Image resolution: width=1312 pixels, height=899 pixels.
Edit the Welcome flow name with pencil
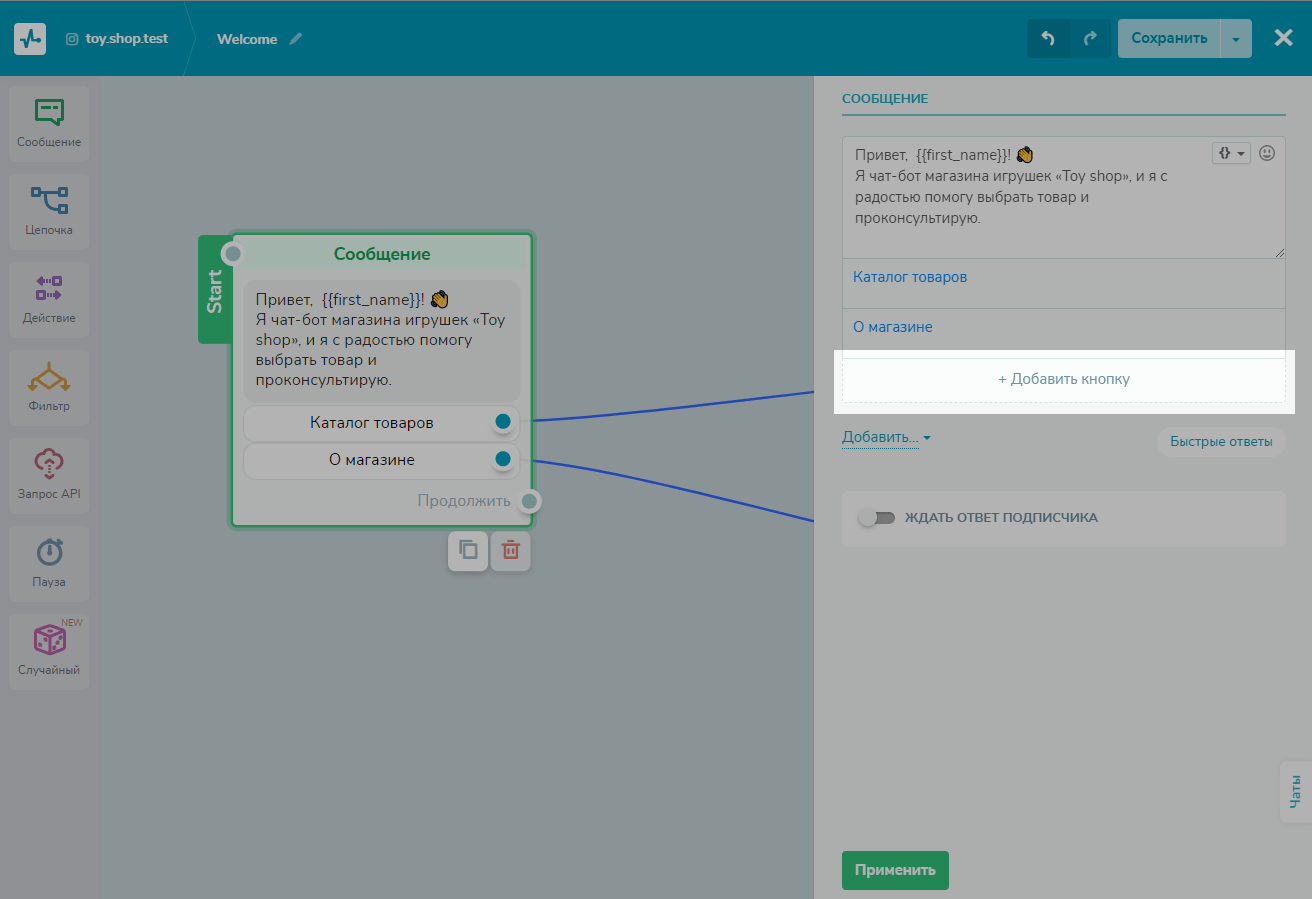coord(295,39)
